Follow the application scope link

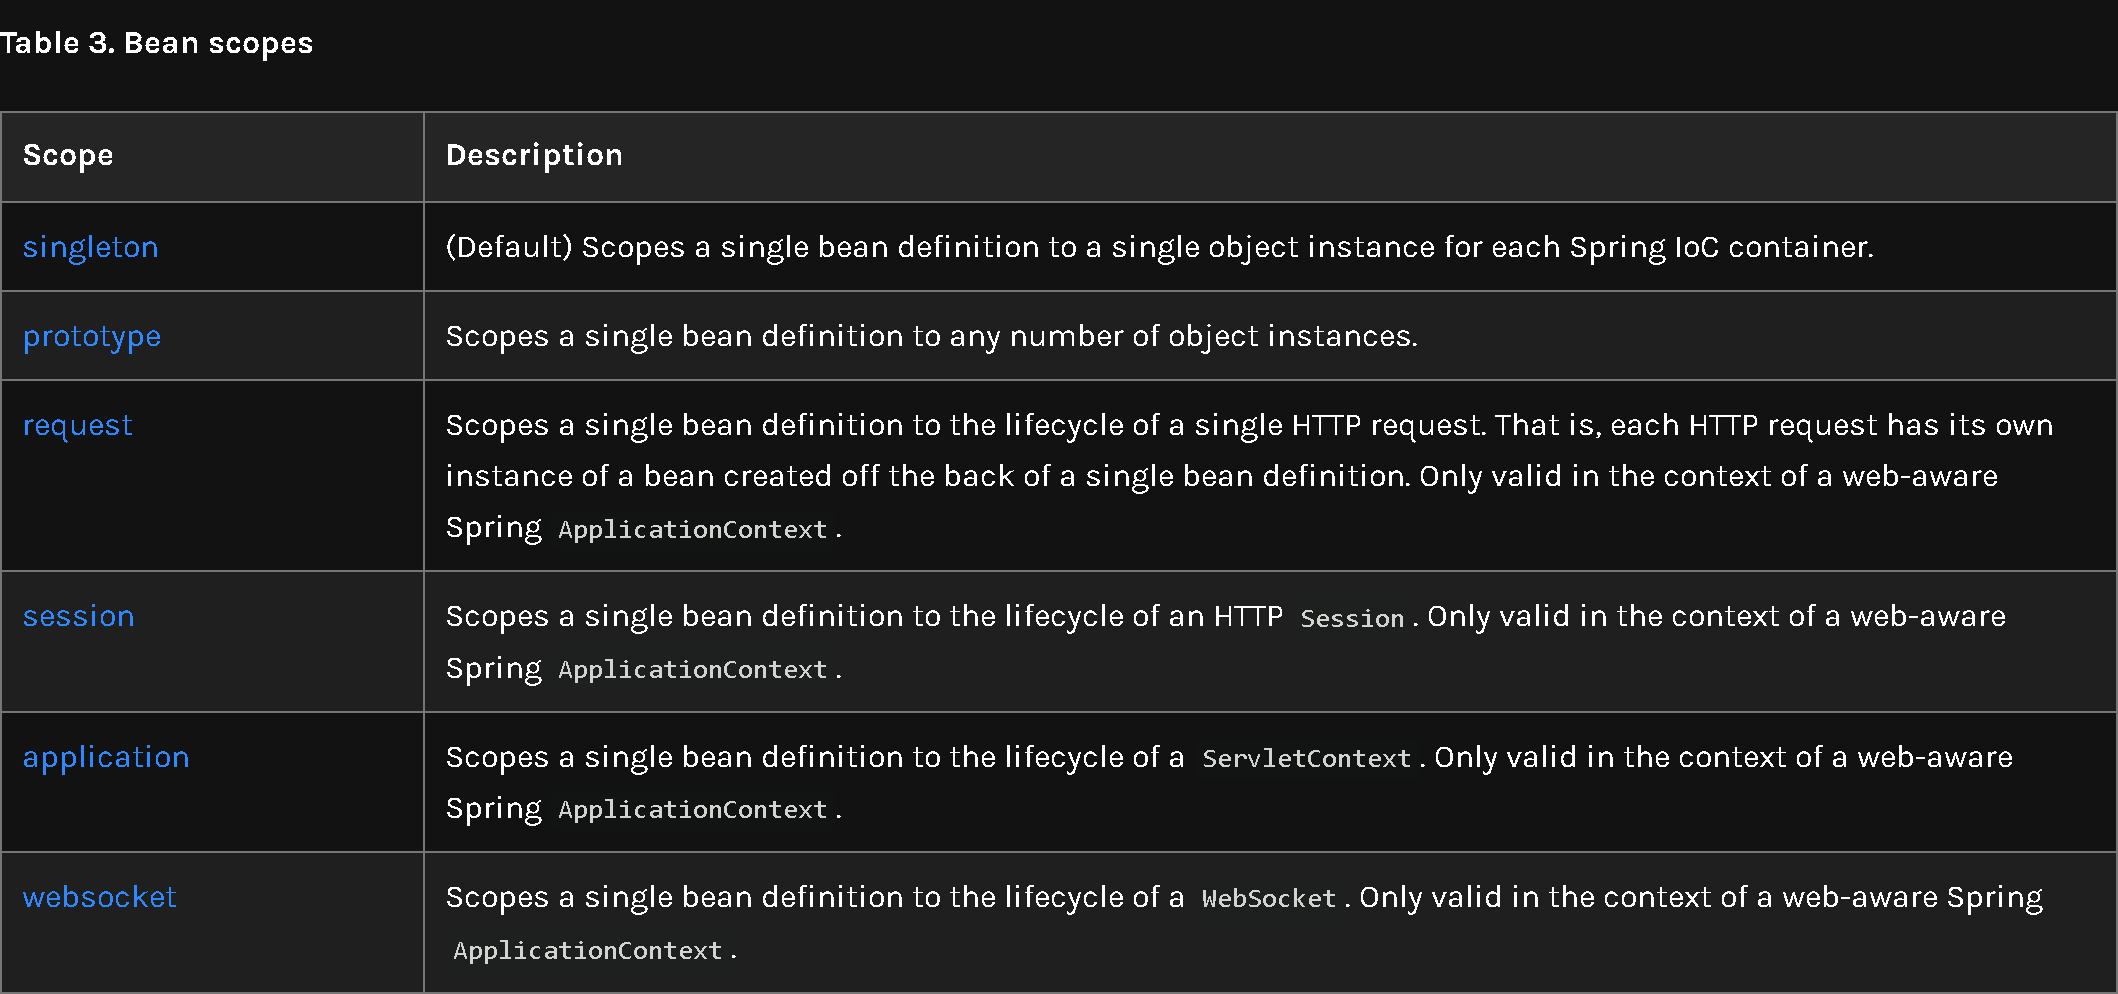(x=106, y=758)
